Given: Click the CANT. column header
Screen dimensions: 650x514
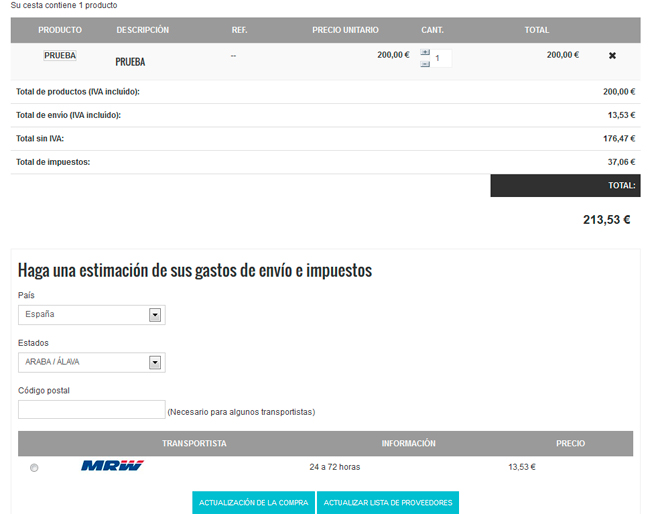Looking at the screenshot, I should pyautogui.click(x=432, y=30).
